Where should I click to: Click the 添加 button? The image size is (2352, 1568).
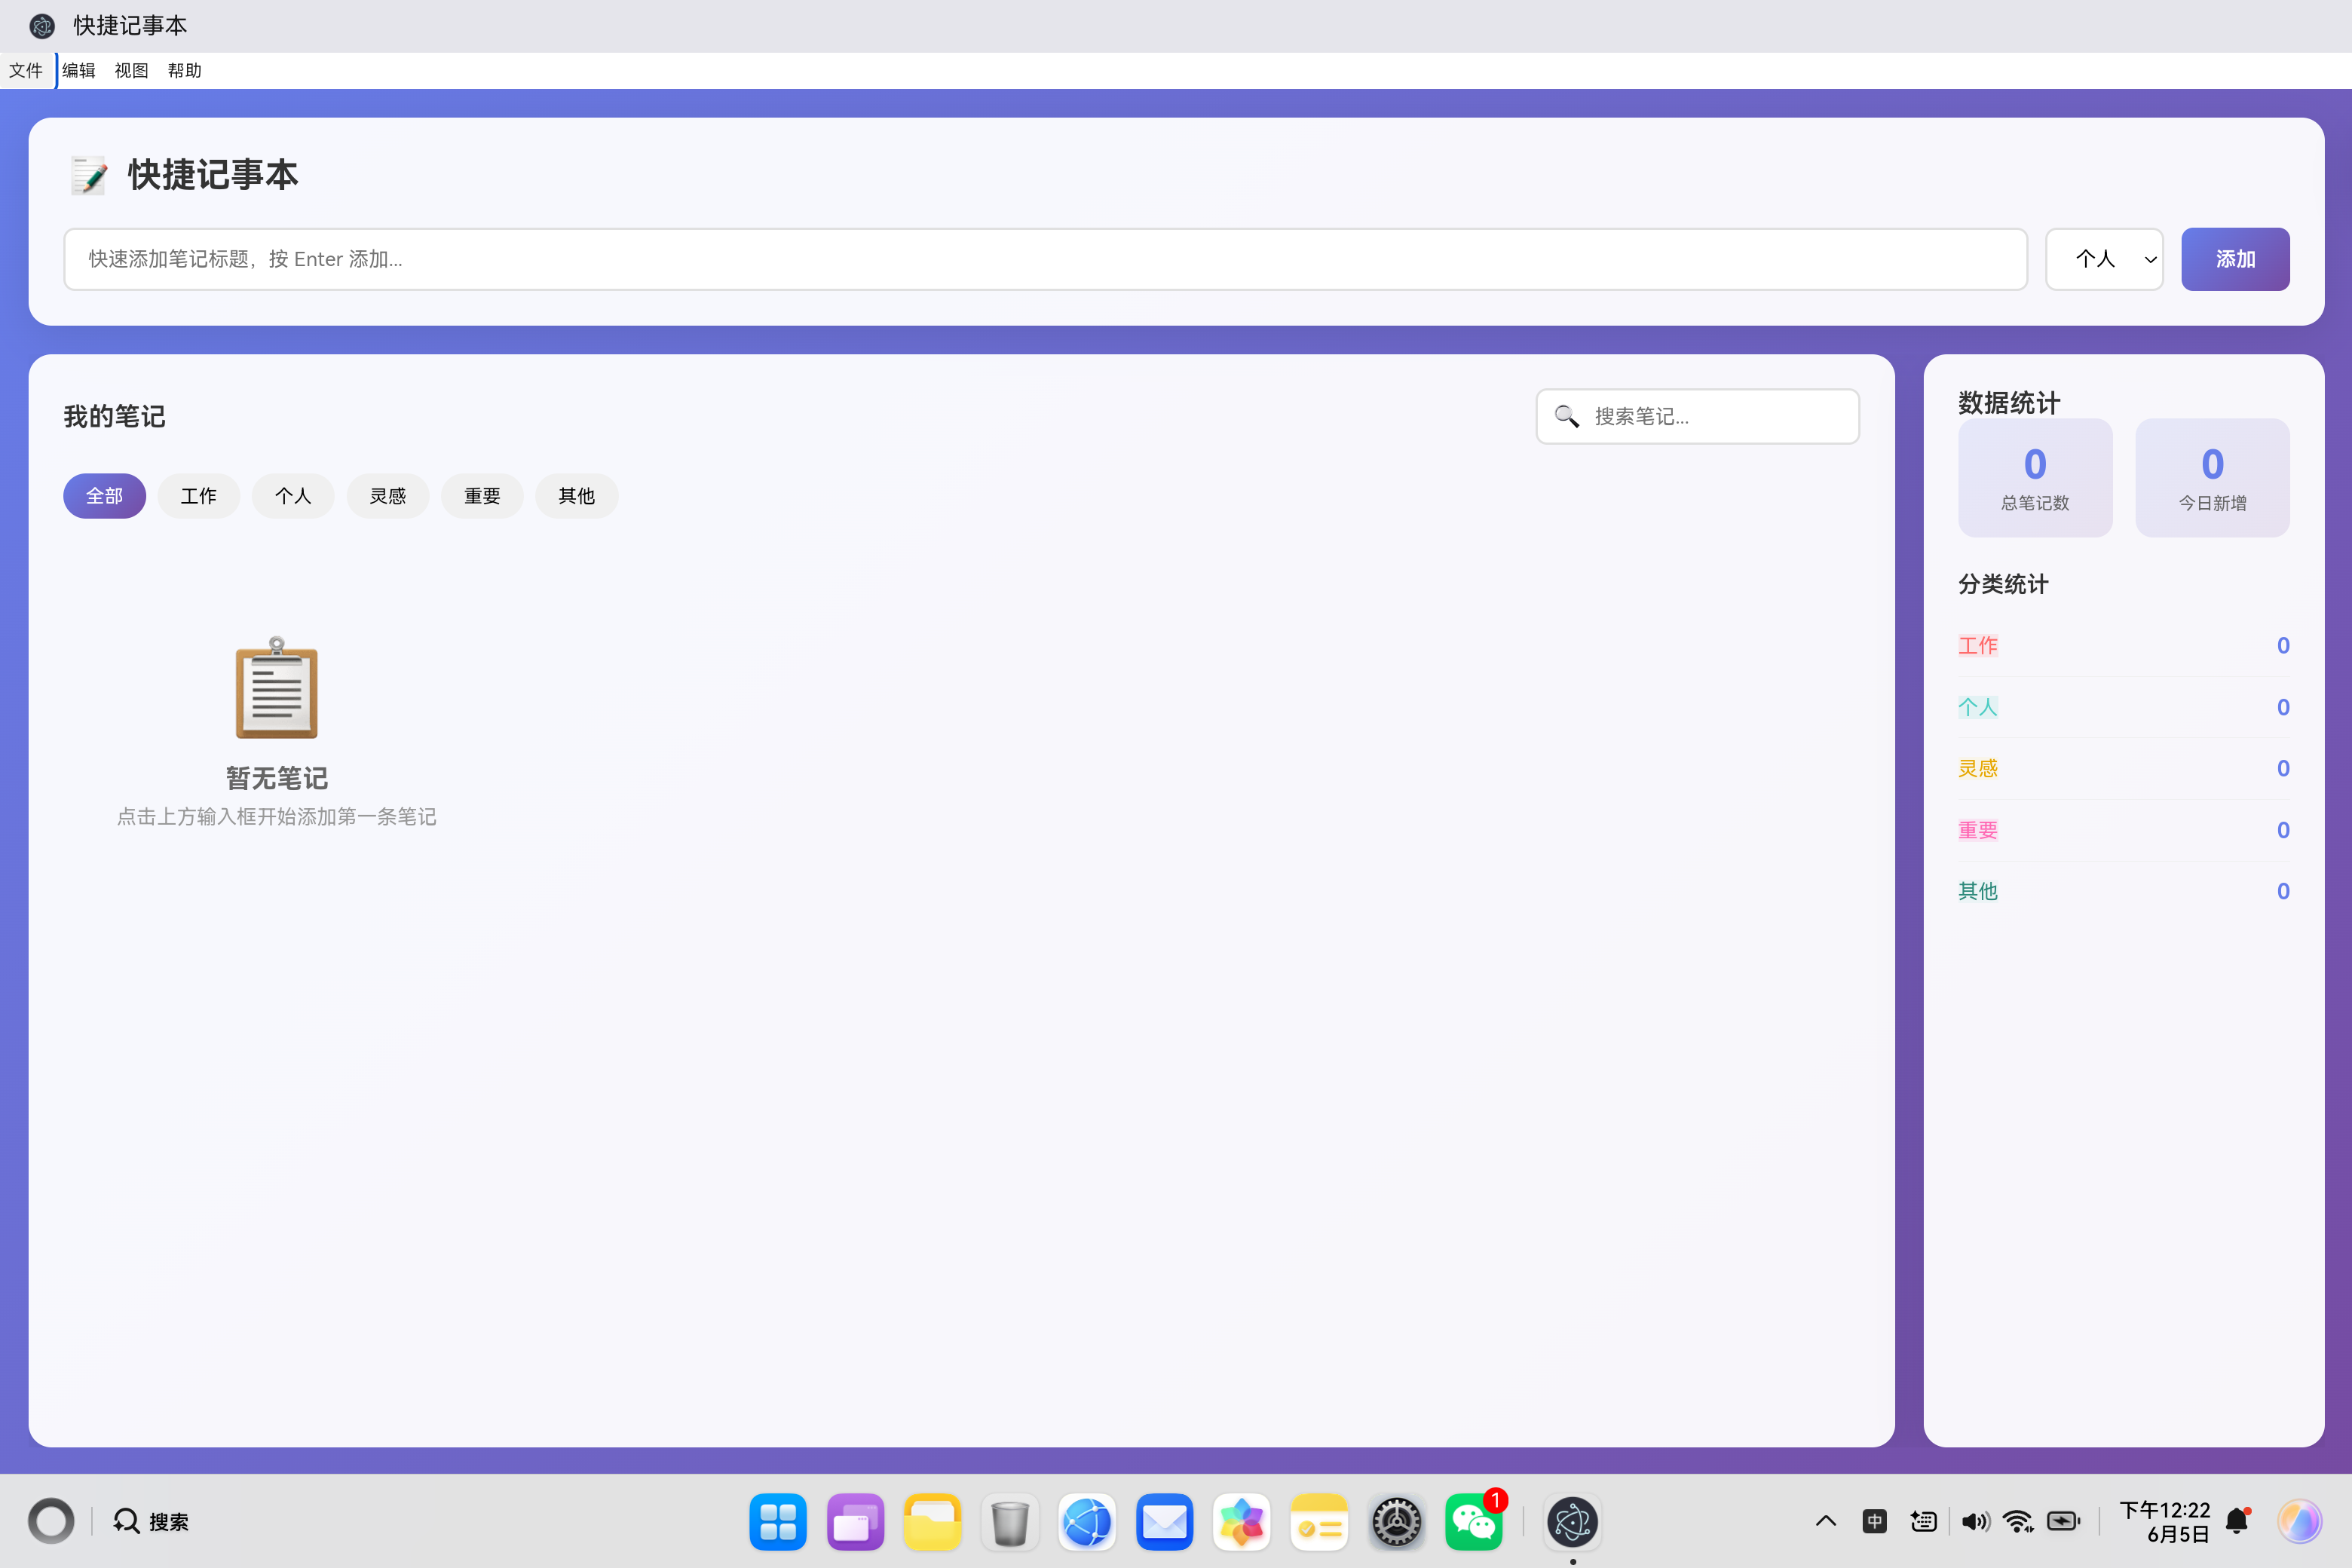[x=2235, y=259]
